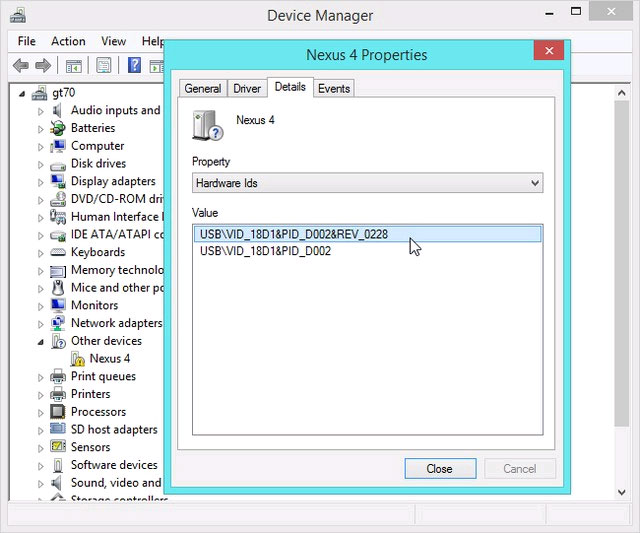
Task: Click the Printers category icon
Action: (58, 394)
